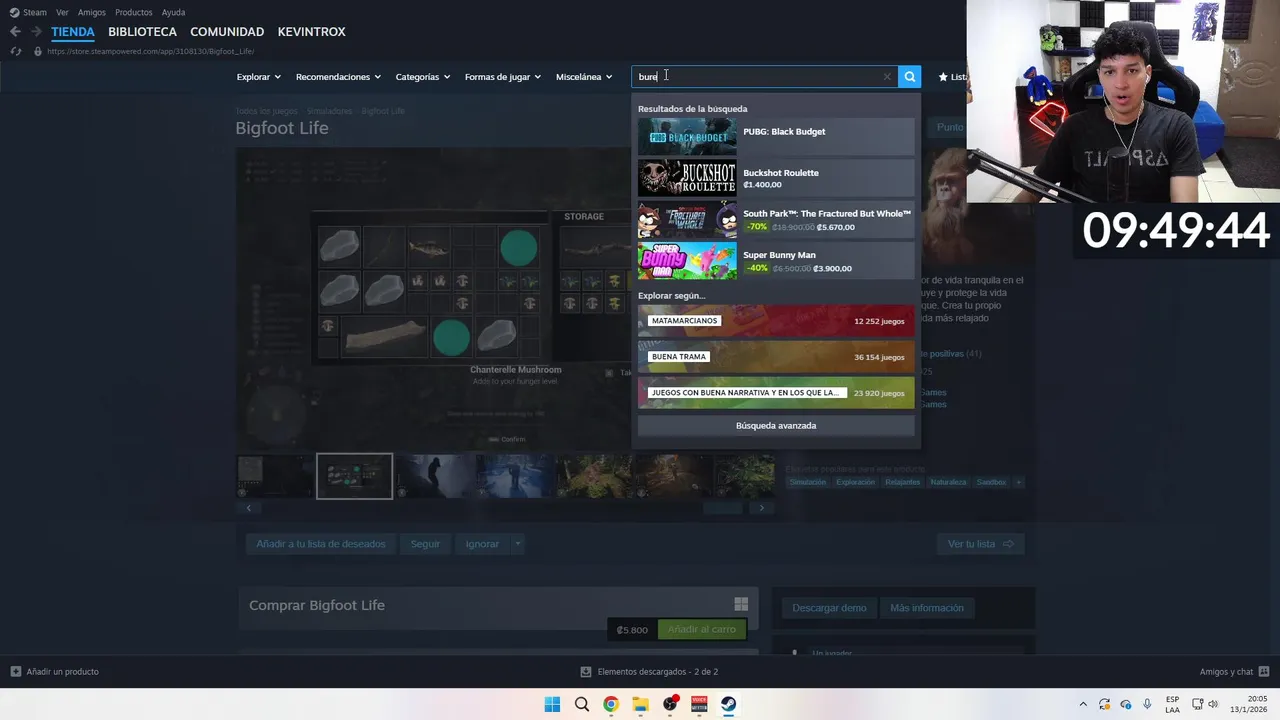Image resolution: width=1280 pixels, height=720 pixels.
Task: Click Añadir al carro button
Action: (701, 630)
